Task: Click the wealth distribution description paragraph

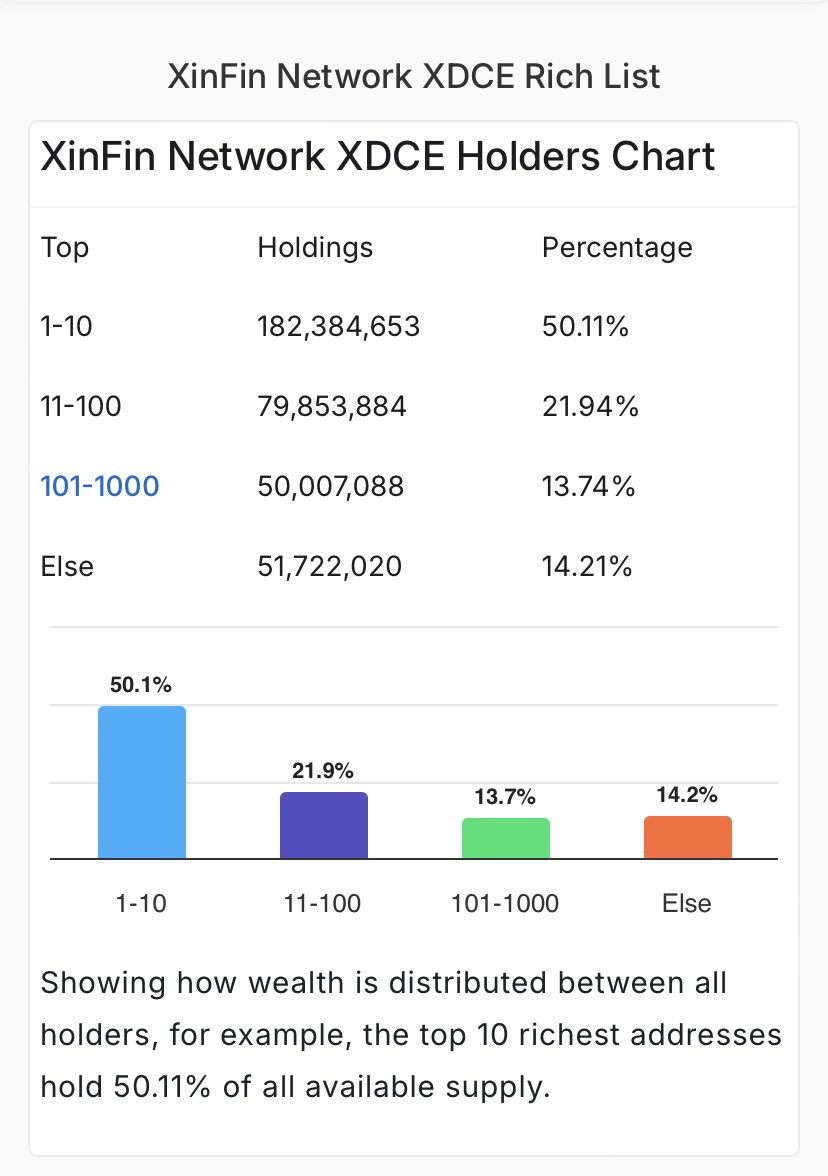Action: [x=411, y=1034]
